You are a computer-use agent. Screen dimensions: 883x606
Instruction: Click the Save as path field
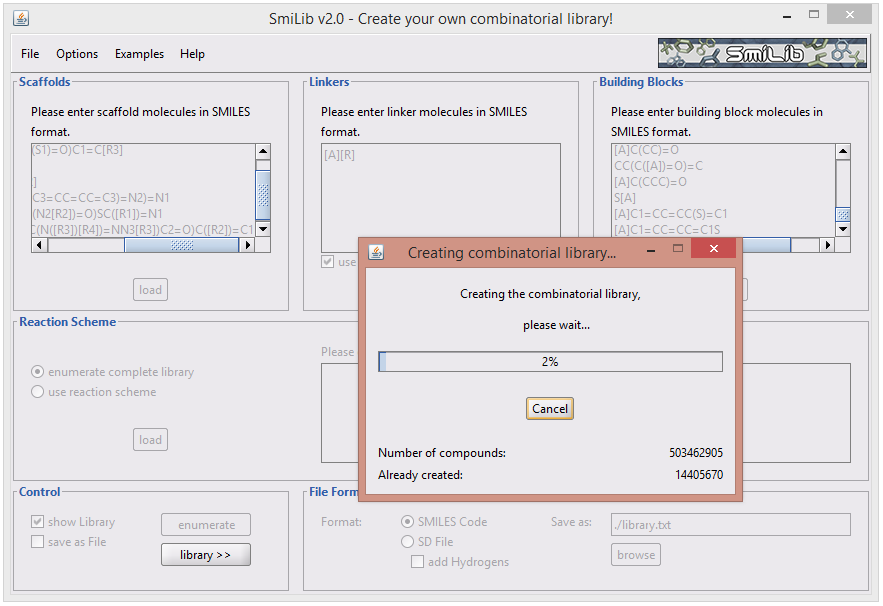(730, 525)
